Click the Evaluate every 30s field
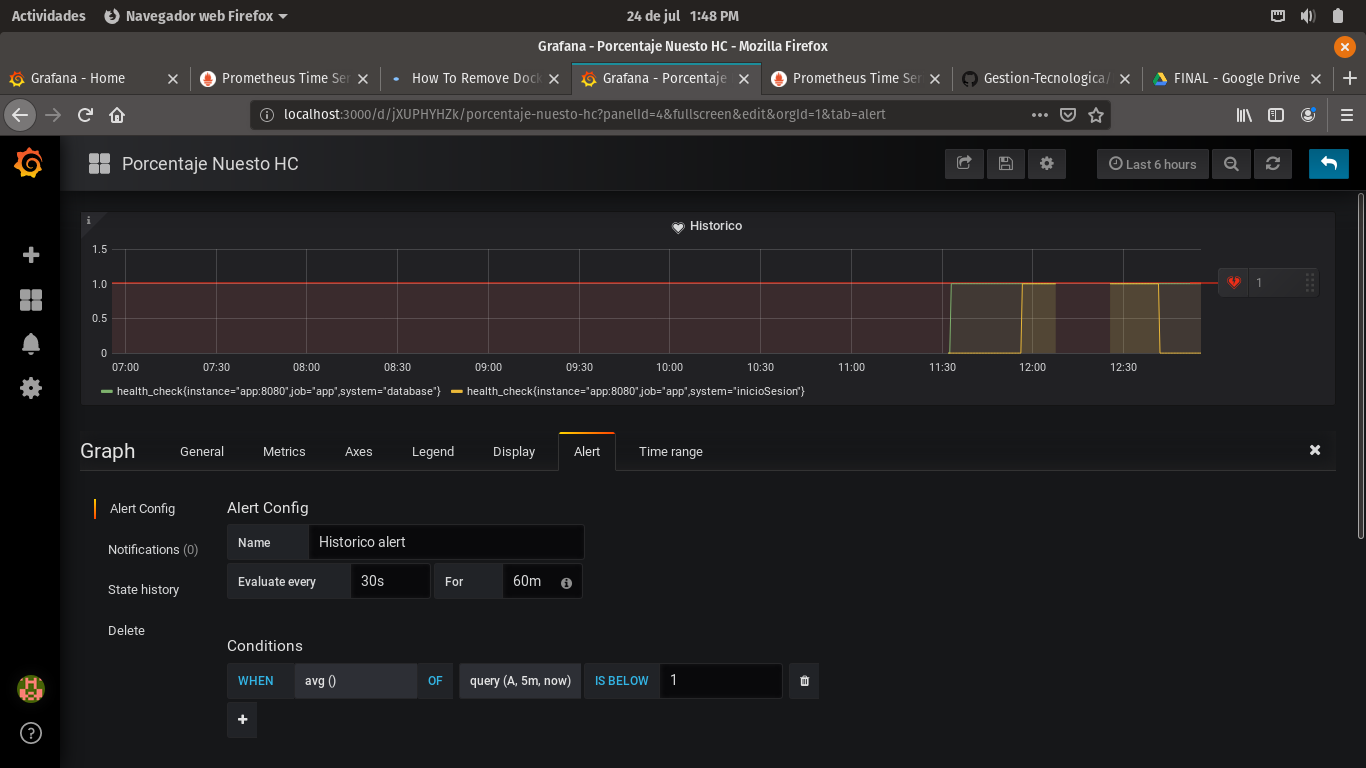Screen dimensions: 1366x768 click(390, 581)
